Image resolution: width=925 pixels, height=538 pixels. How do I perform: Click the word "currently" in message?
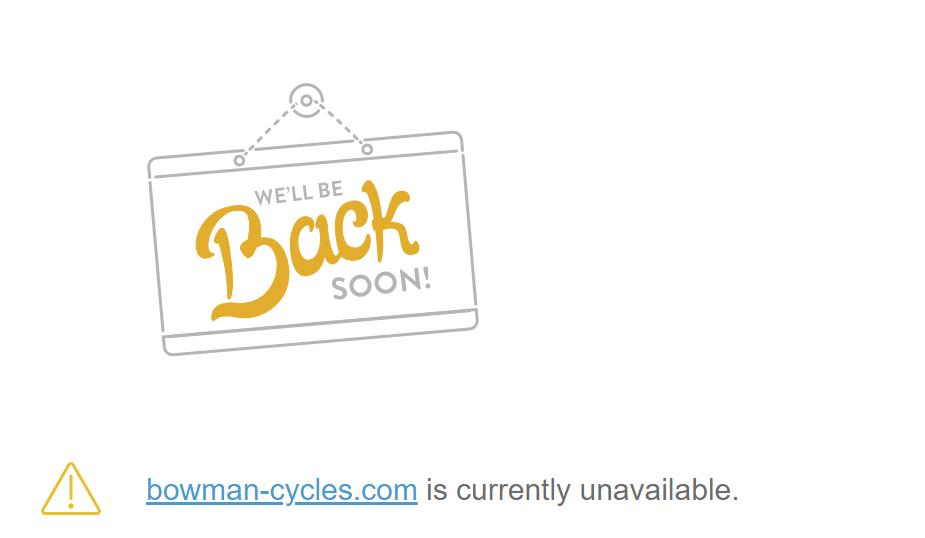[513, 491]
